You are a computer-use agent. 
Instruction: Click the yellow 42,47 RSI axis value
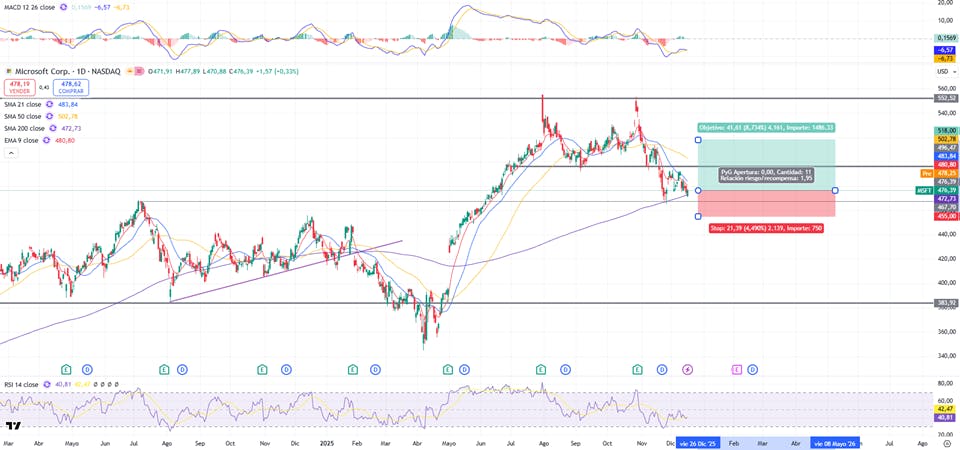[946, 408]
